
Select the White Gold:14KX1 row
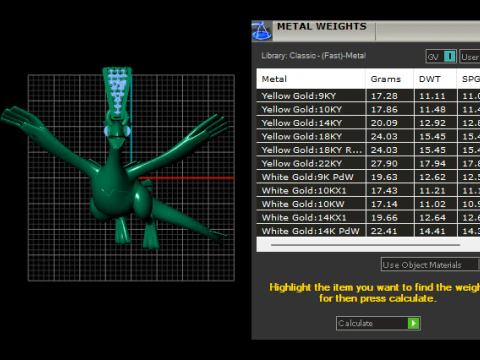click(x=368, y=217)
